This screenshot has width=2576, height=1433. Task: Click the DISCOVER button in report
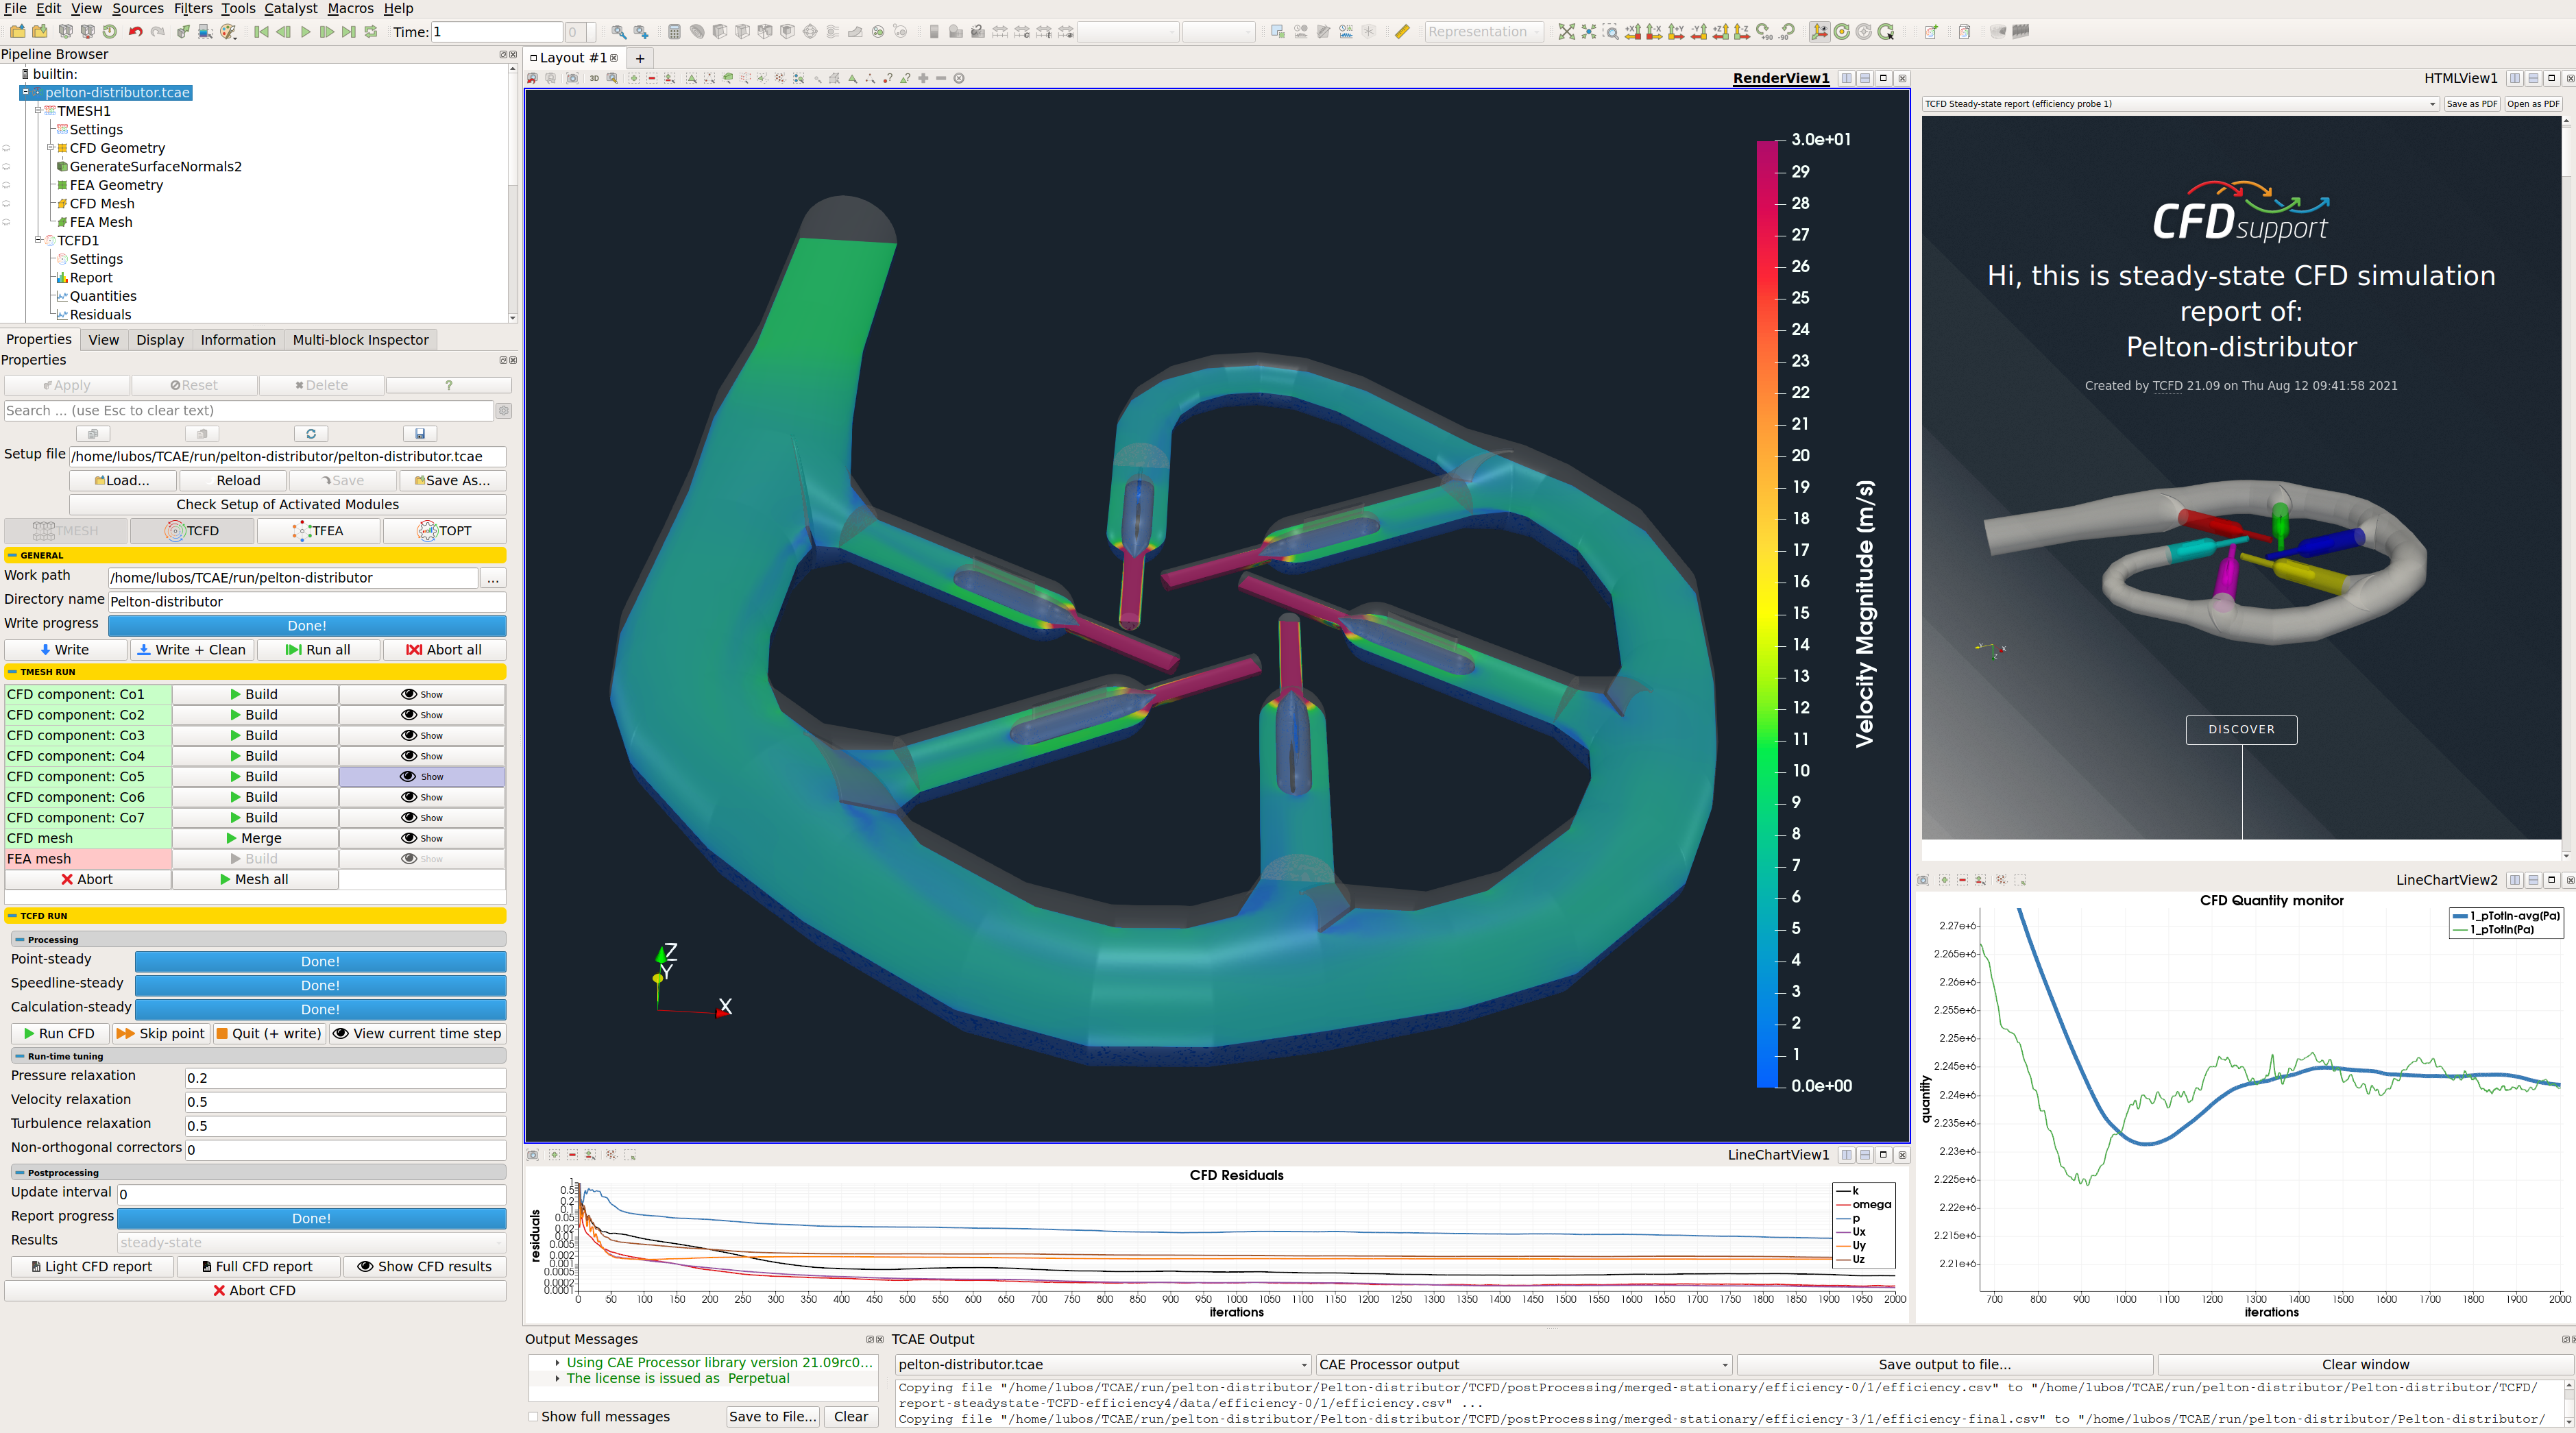[2241, 730]
